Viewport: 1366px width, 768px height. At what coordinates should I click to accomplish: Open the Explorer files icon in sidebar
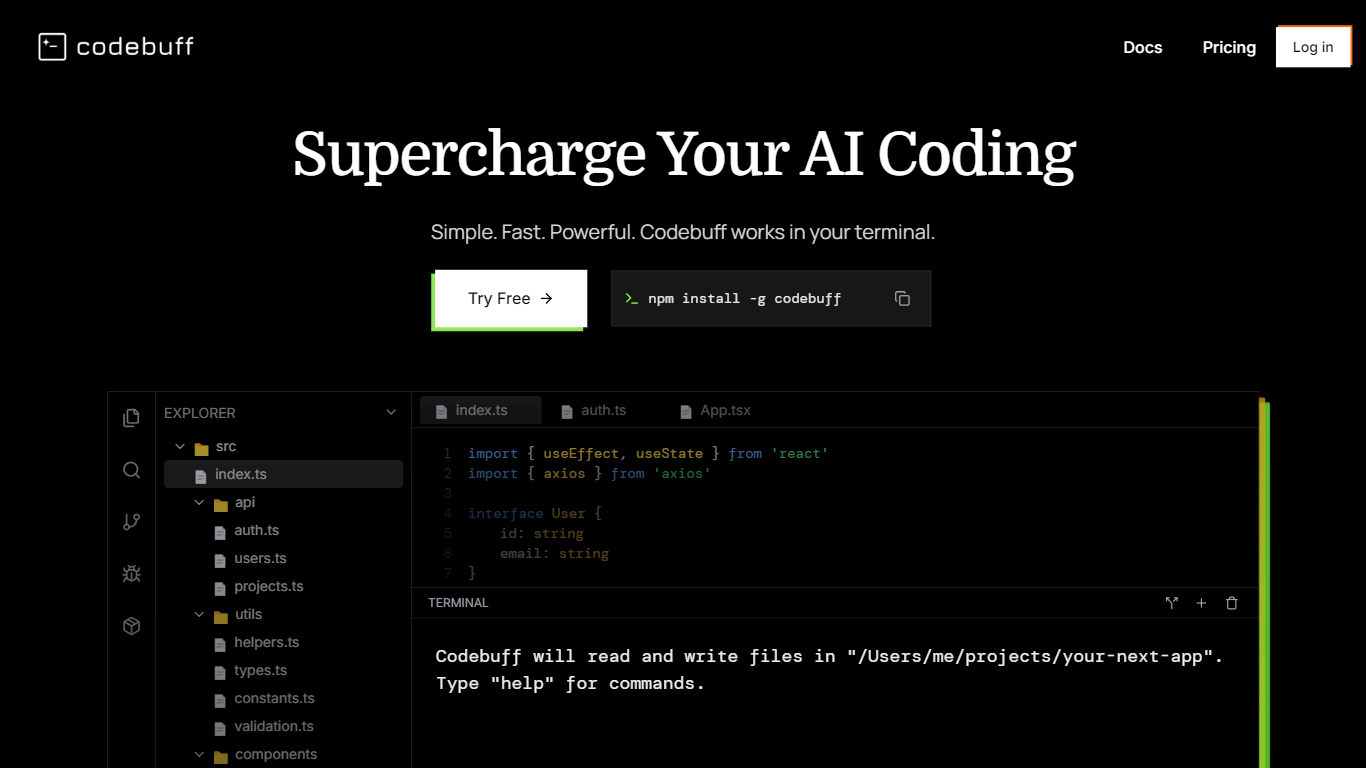(131, 418)
